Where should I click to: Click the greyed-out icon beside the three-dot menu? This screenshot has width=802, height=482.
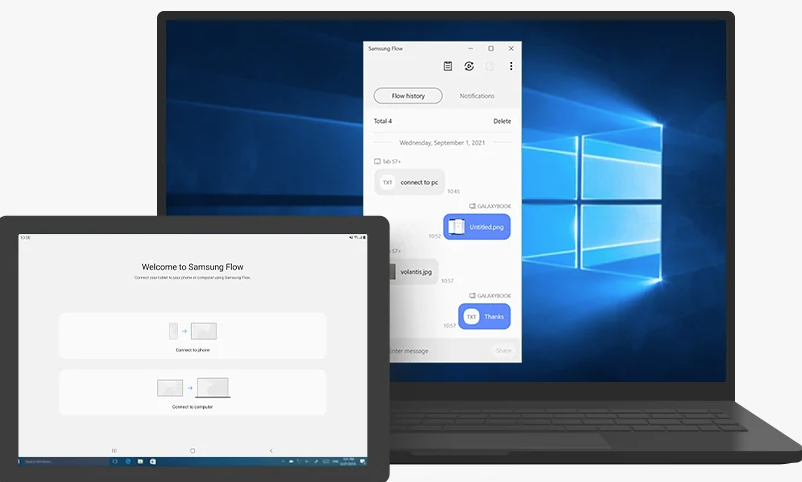[x=490, y=66]
